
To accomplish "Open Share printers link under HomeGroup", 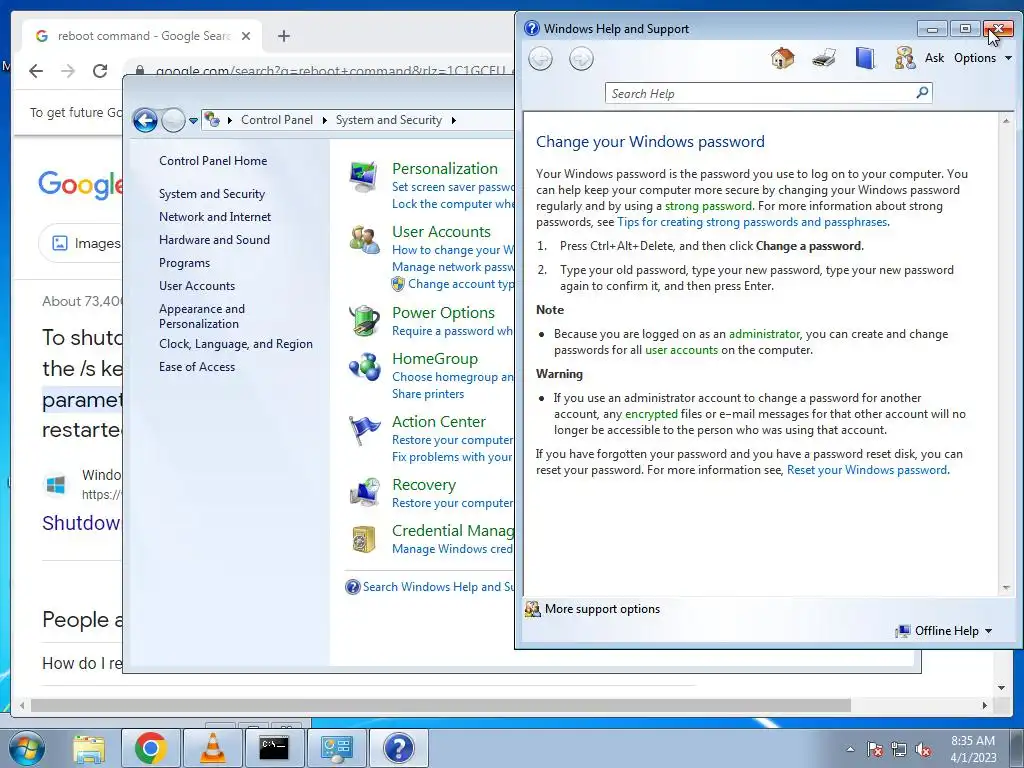I will 428,394.
